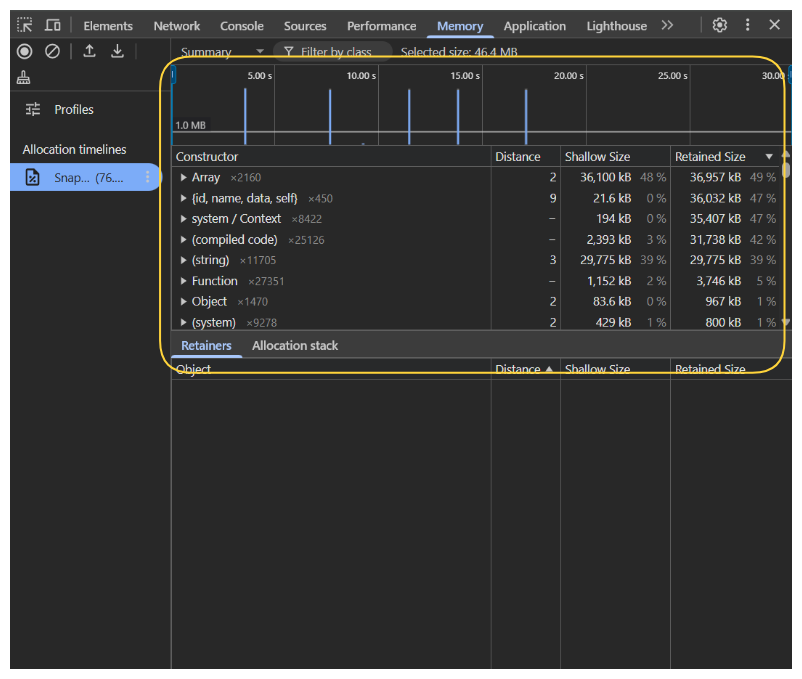Expand the (system) constructor row
802x679 pixels.
click(183, 323)
